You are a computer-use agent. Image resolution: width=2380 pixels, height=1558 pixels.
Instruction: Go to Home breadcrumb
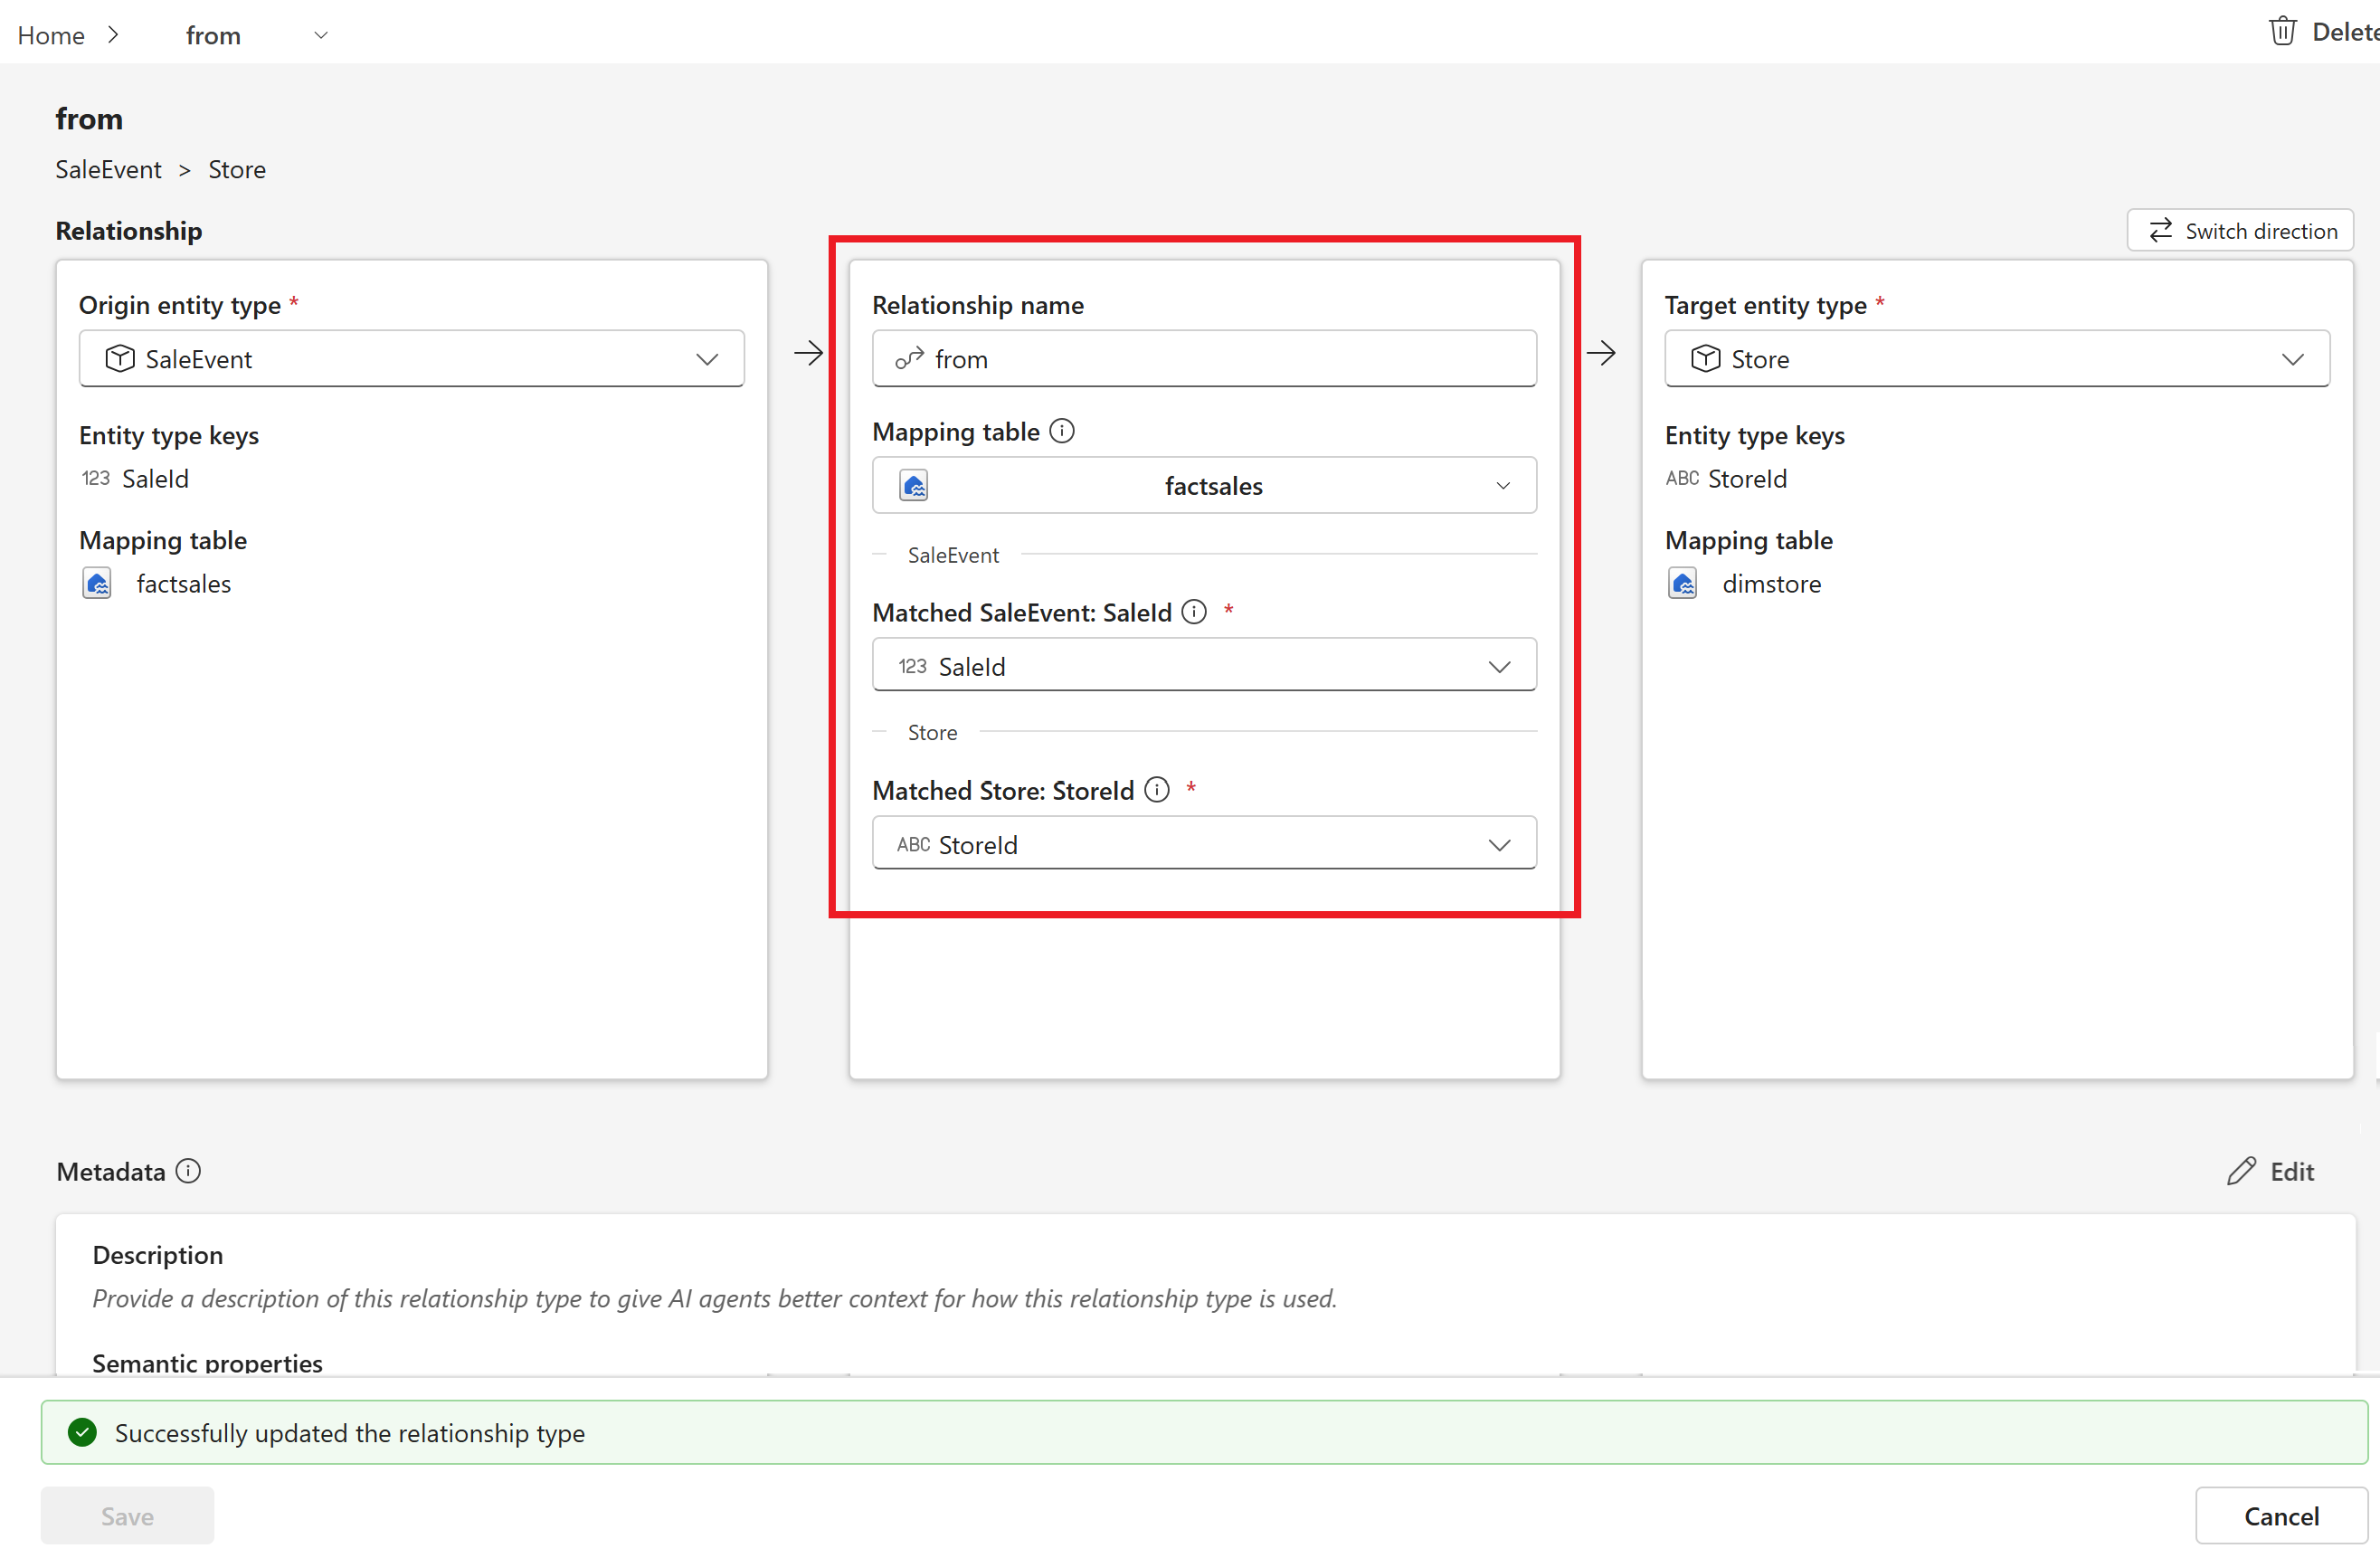51,35
